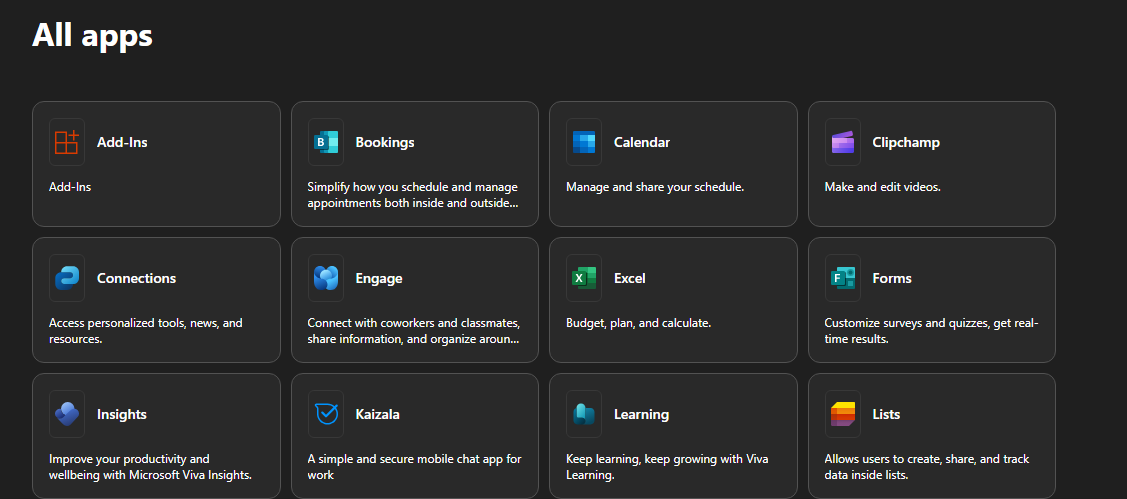Click the Add-Ins title text
This screenshot has height=499, width=1127.
coord(122,142)
